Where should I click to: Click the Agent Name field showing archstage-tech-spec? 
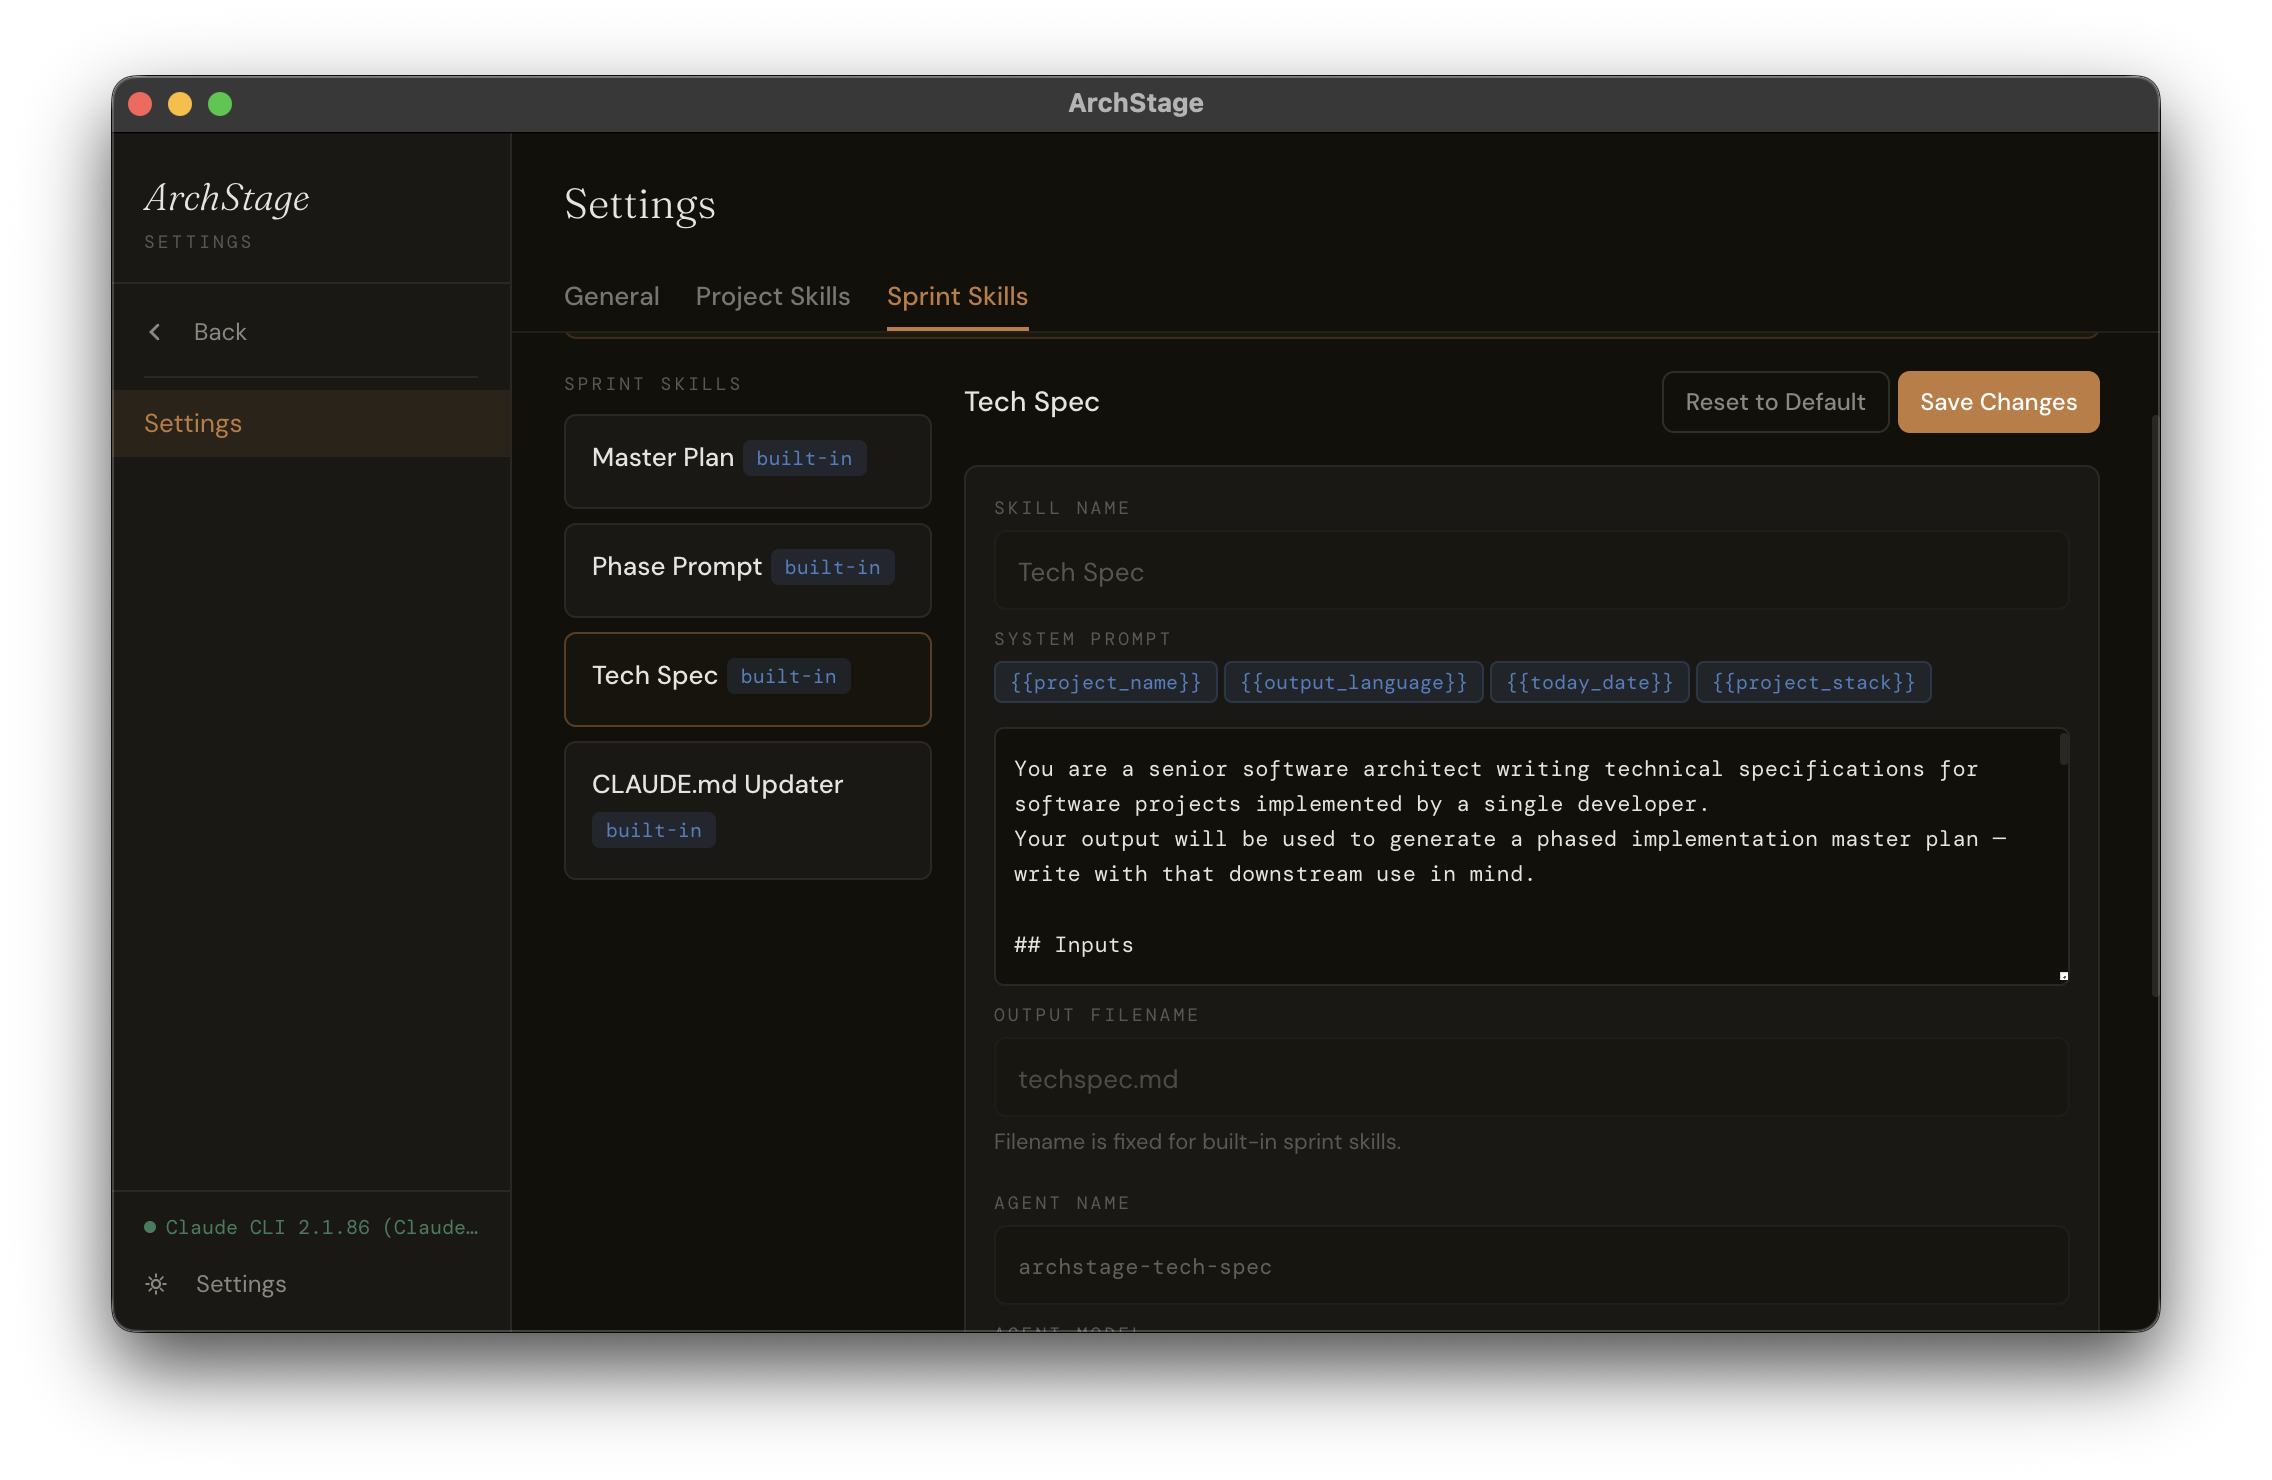1530,1265
